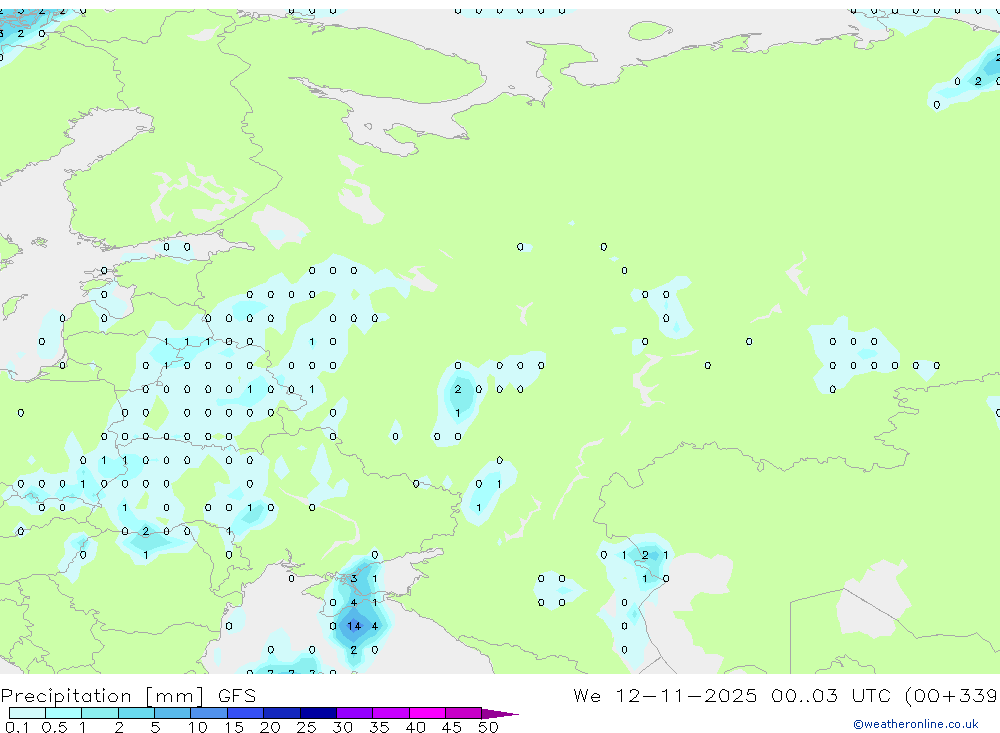This screenshot has width=1000, height=733.
Task: Click the '40' legend scale label
Action: click(x=415, y=727)
